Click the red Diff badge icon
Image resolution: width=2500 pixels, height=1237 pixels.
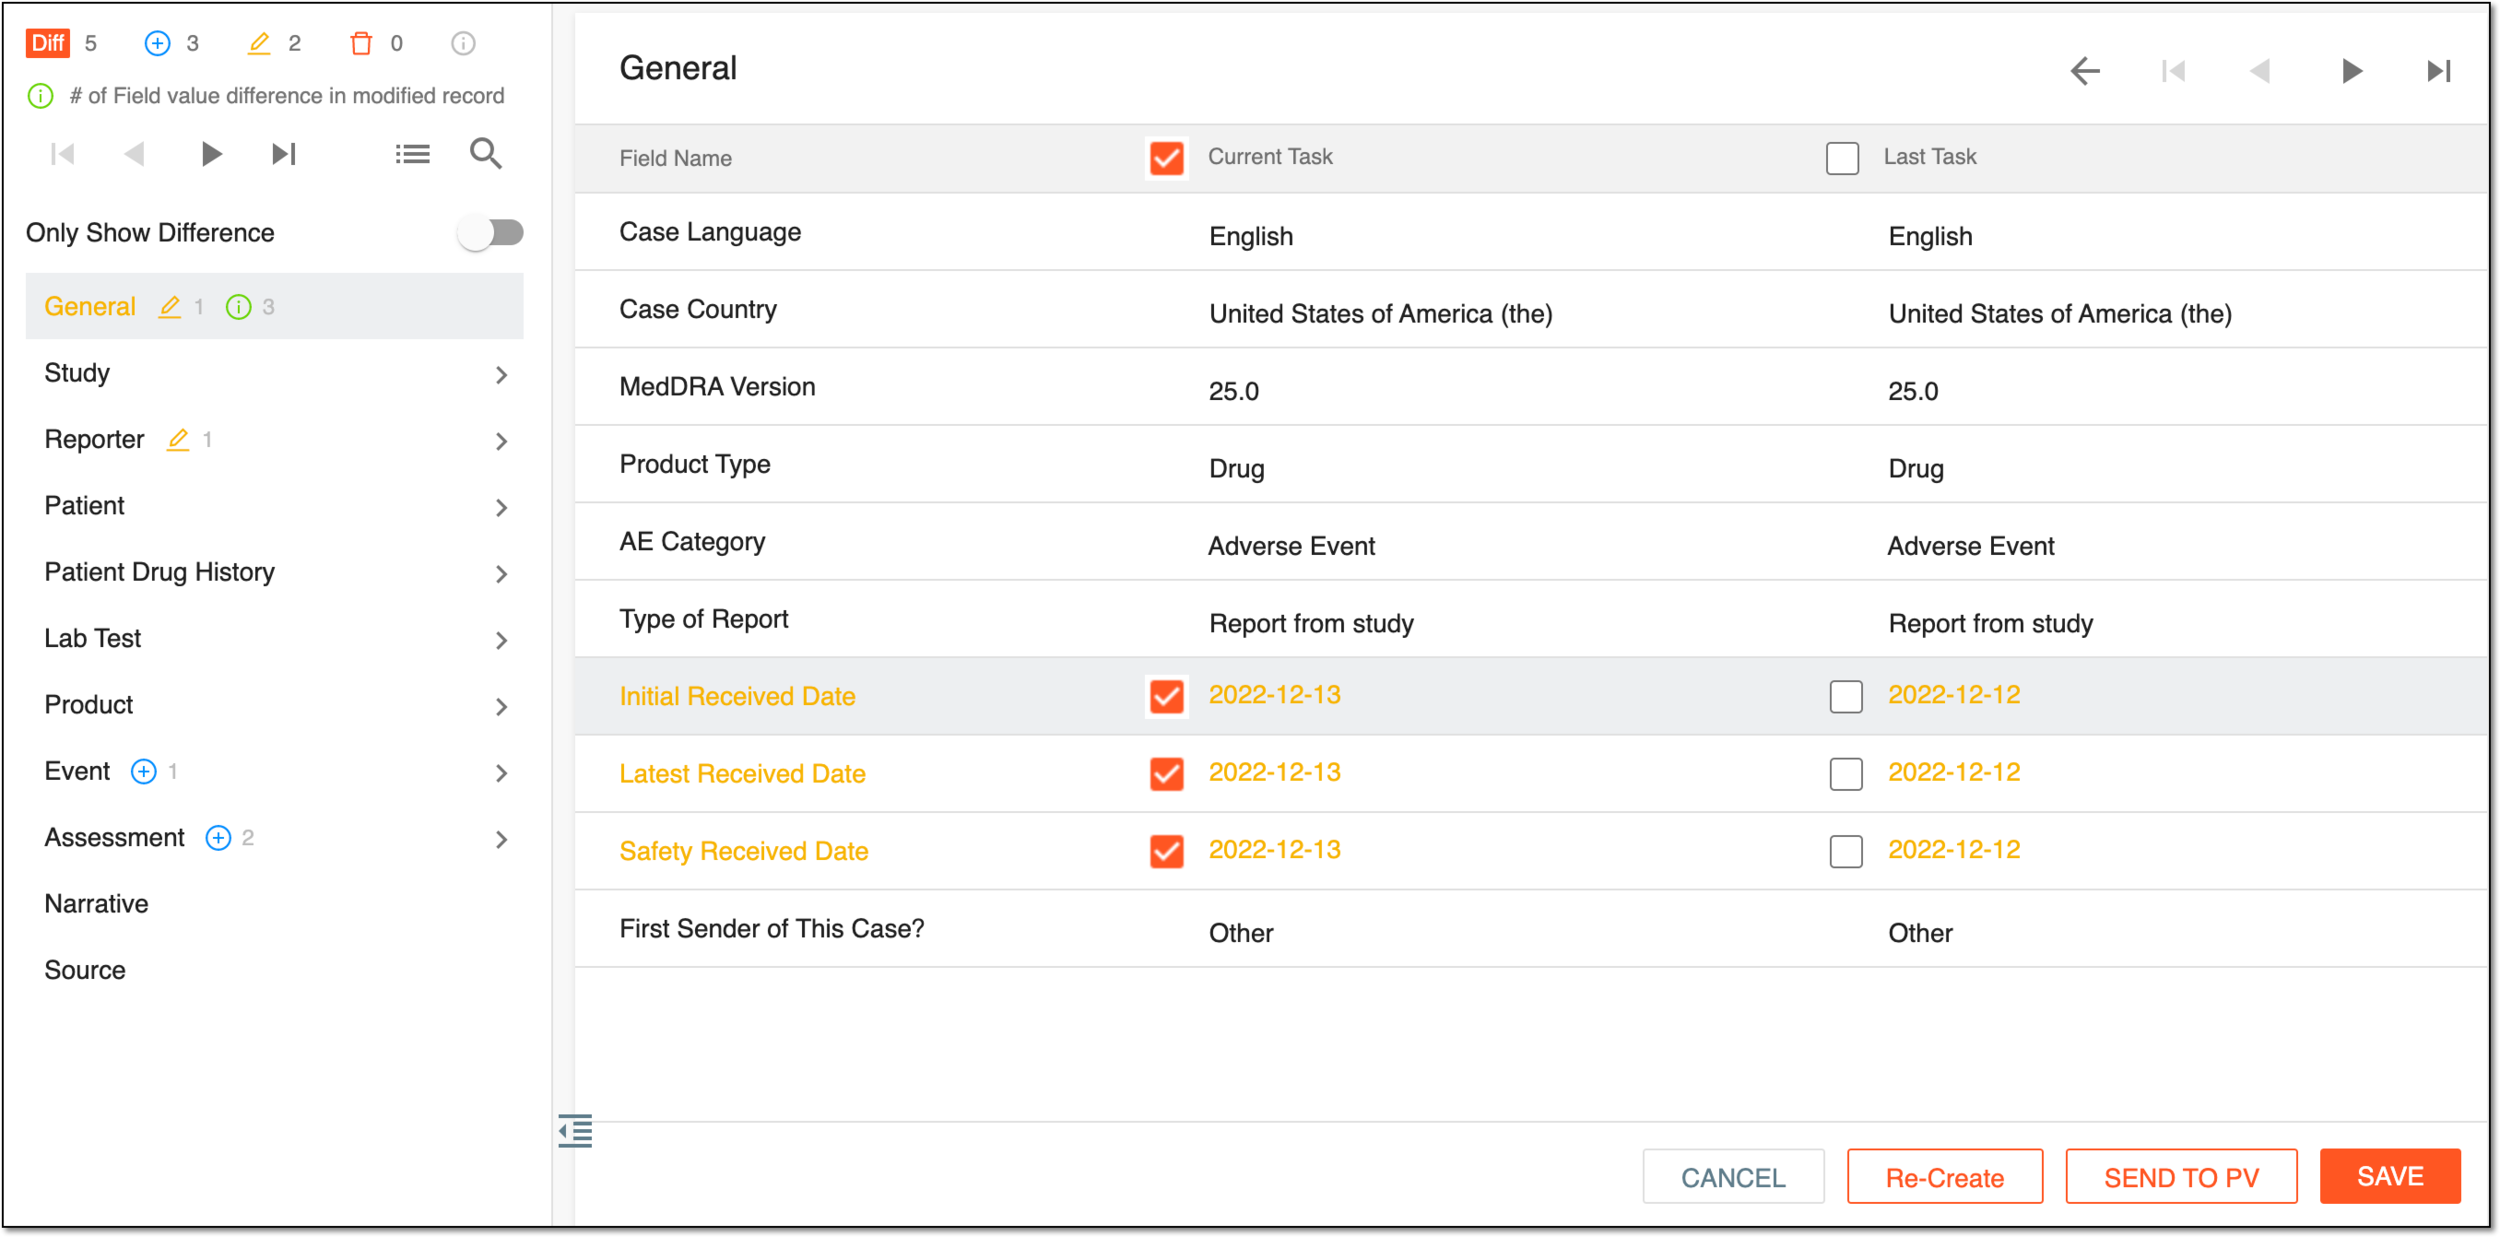pyautogui.click(x=48, y=43)
